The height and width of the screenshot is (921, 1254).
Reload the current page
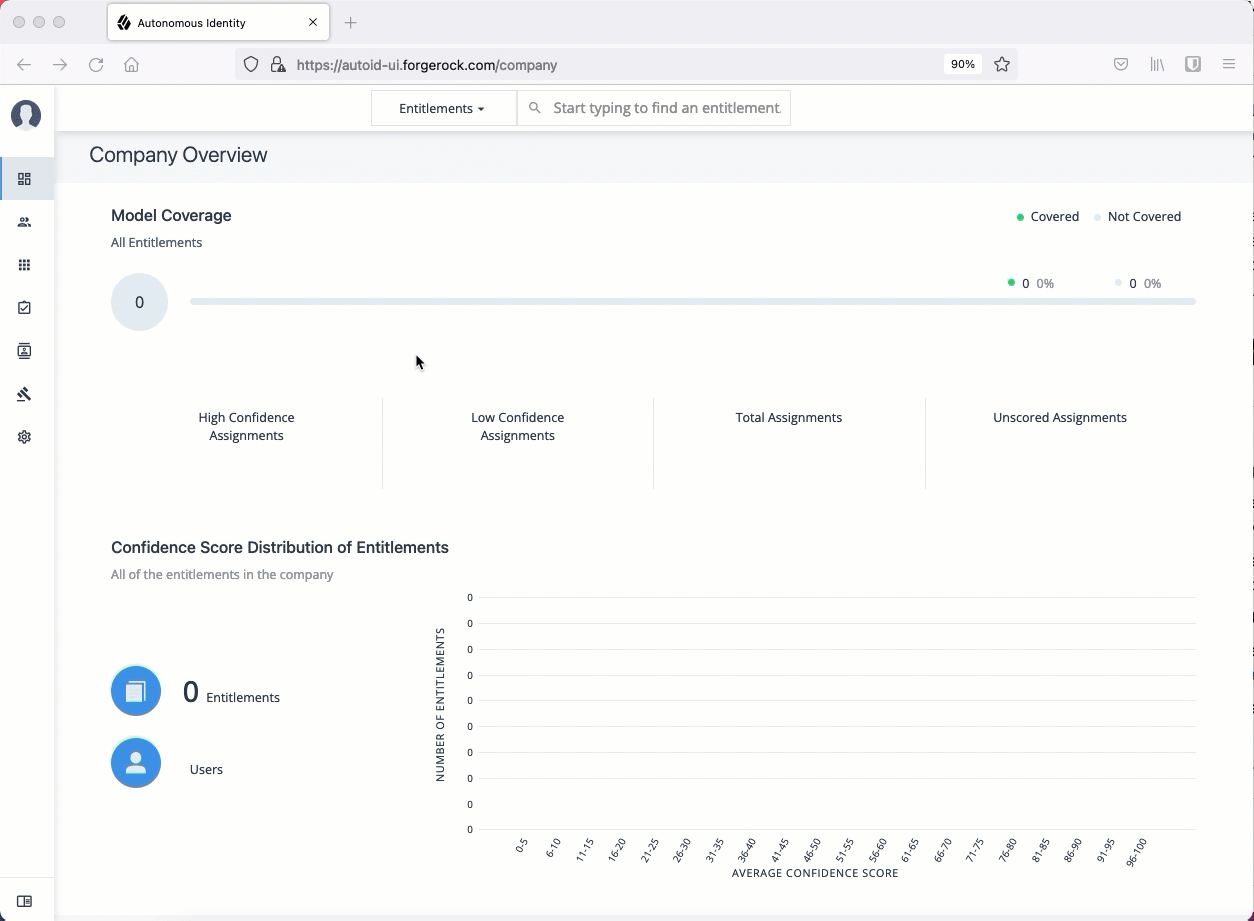(x=96, y=64)
